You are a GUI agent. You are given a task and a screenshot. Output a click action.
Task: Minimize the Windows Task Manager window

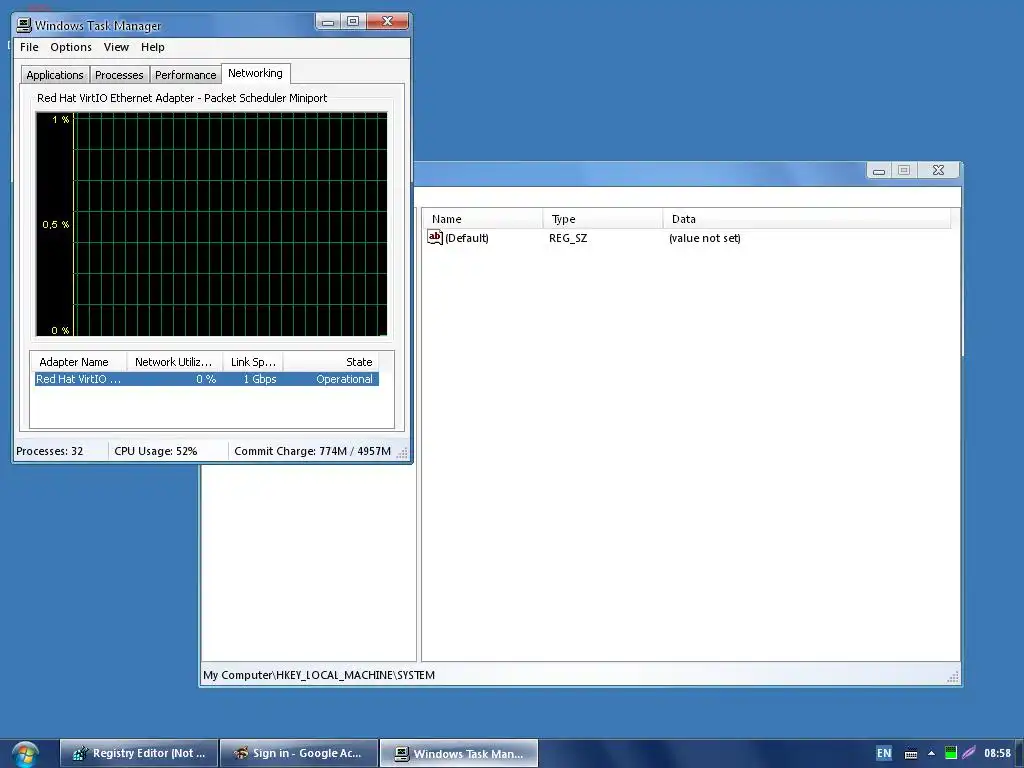coord(328,22)
